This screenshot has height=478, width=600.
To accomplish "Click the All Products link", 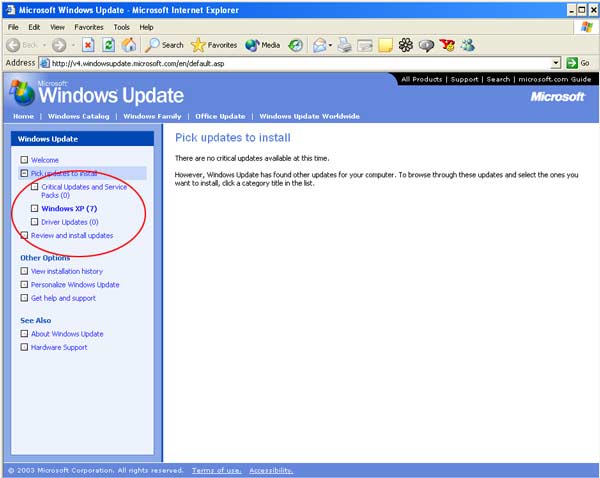I will pos(422,79).
